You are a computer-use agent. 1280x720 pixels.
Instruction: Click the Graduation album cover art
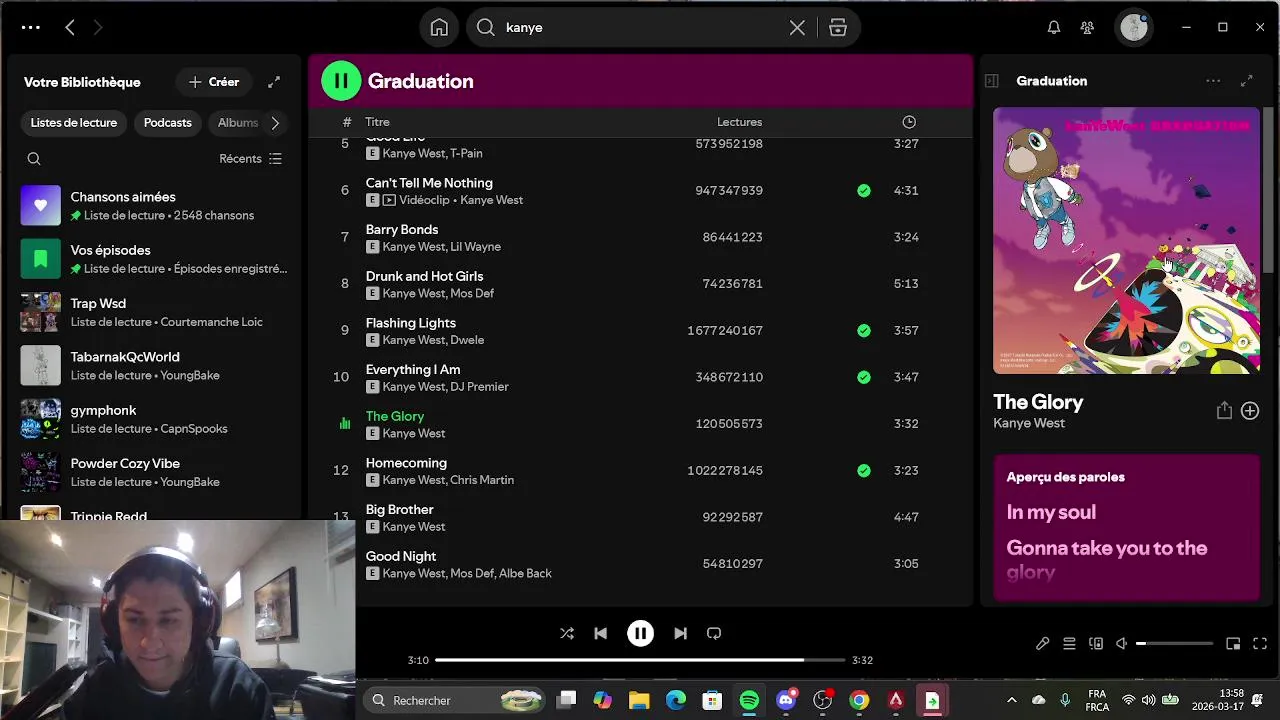[1126, 241]
